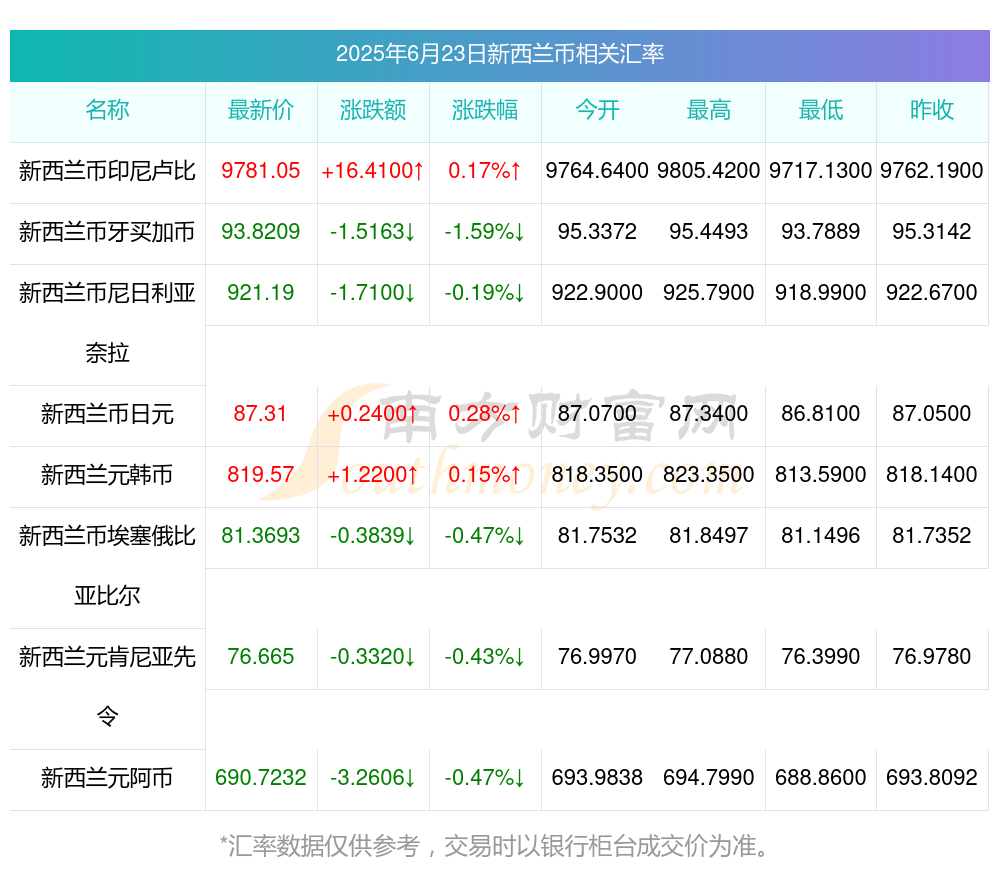Click the latest price 93.8209
This screenshot has height=877, width=1000.
coord(261,232)
